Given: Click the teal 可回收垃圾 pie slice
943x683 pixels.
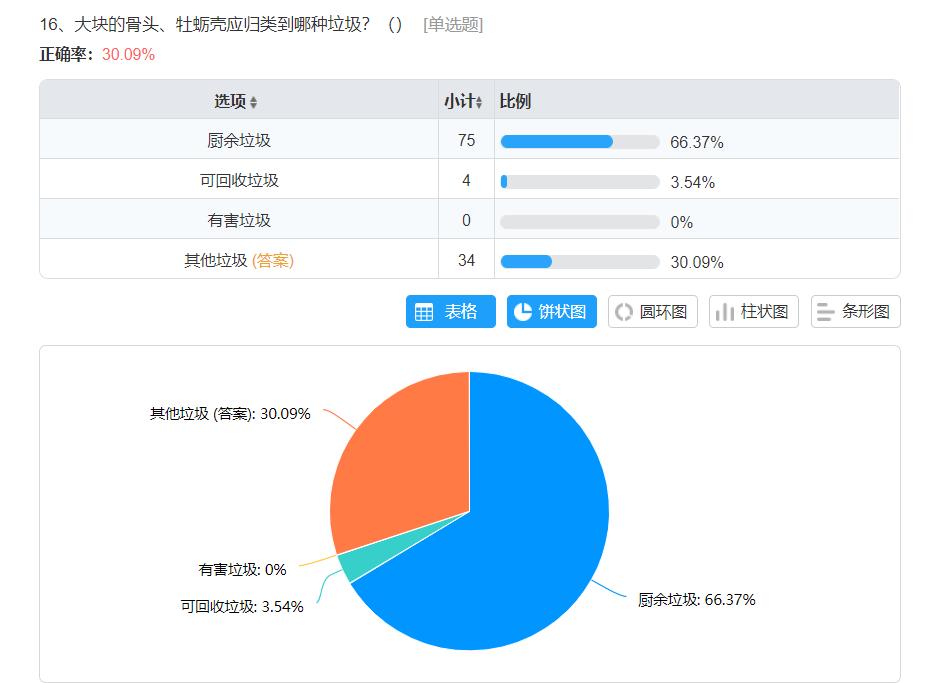Looking at the screenshot, I should point(346,565).
